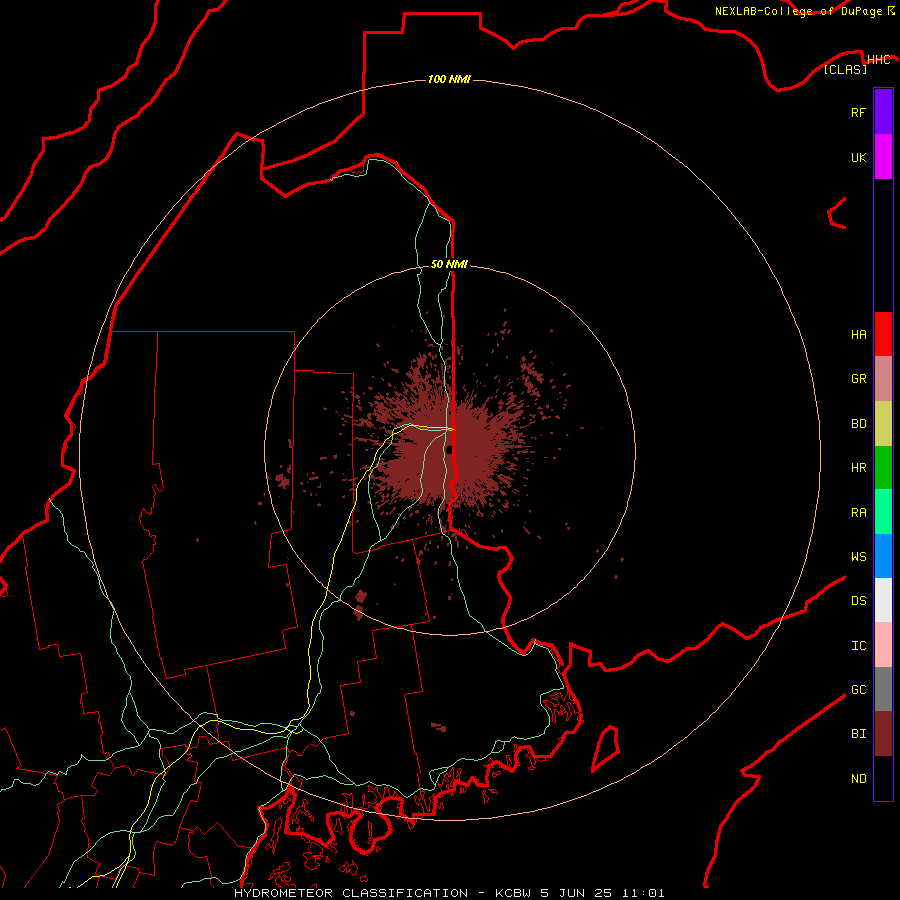The height and width of the screenshot is (900, 900).
Task: Click the UK legend label
Action: pyautogui.click(x=858, y=157)
